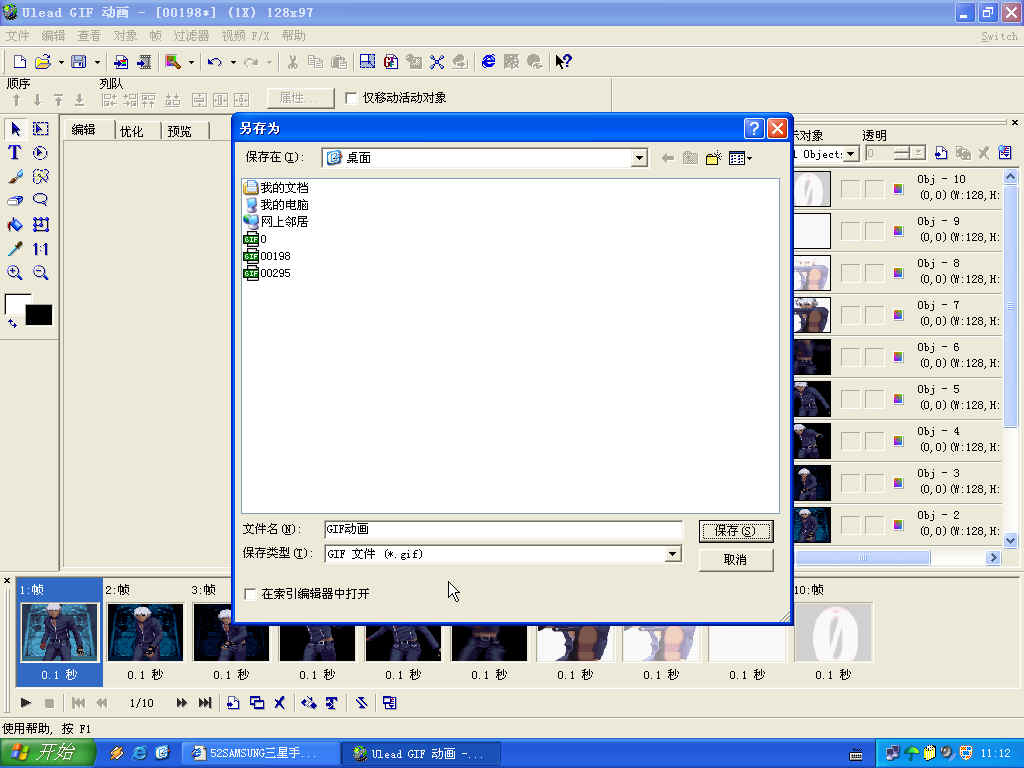The height and width of the screenshot is (768, 1024).
Task: Click the context help arrow-question icon
Action: click(563, 62)
